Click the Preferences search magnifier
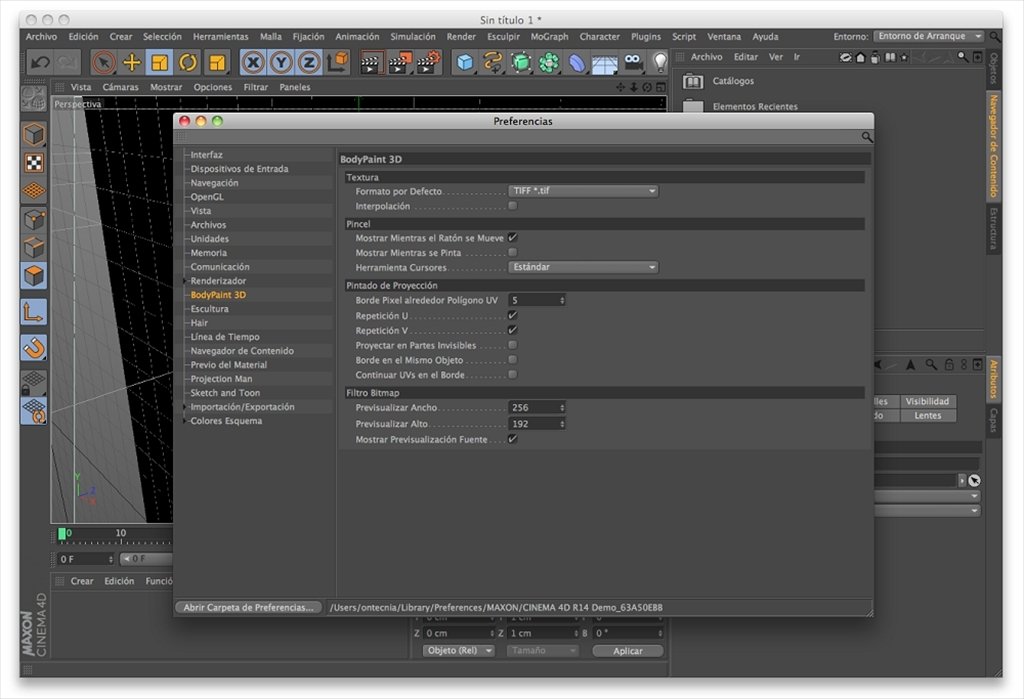 pos(866,137)
